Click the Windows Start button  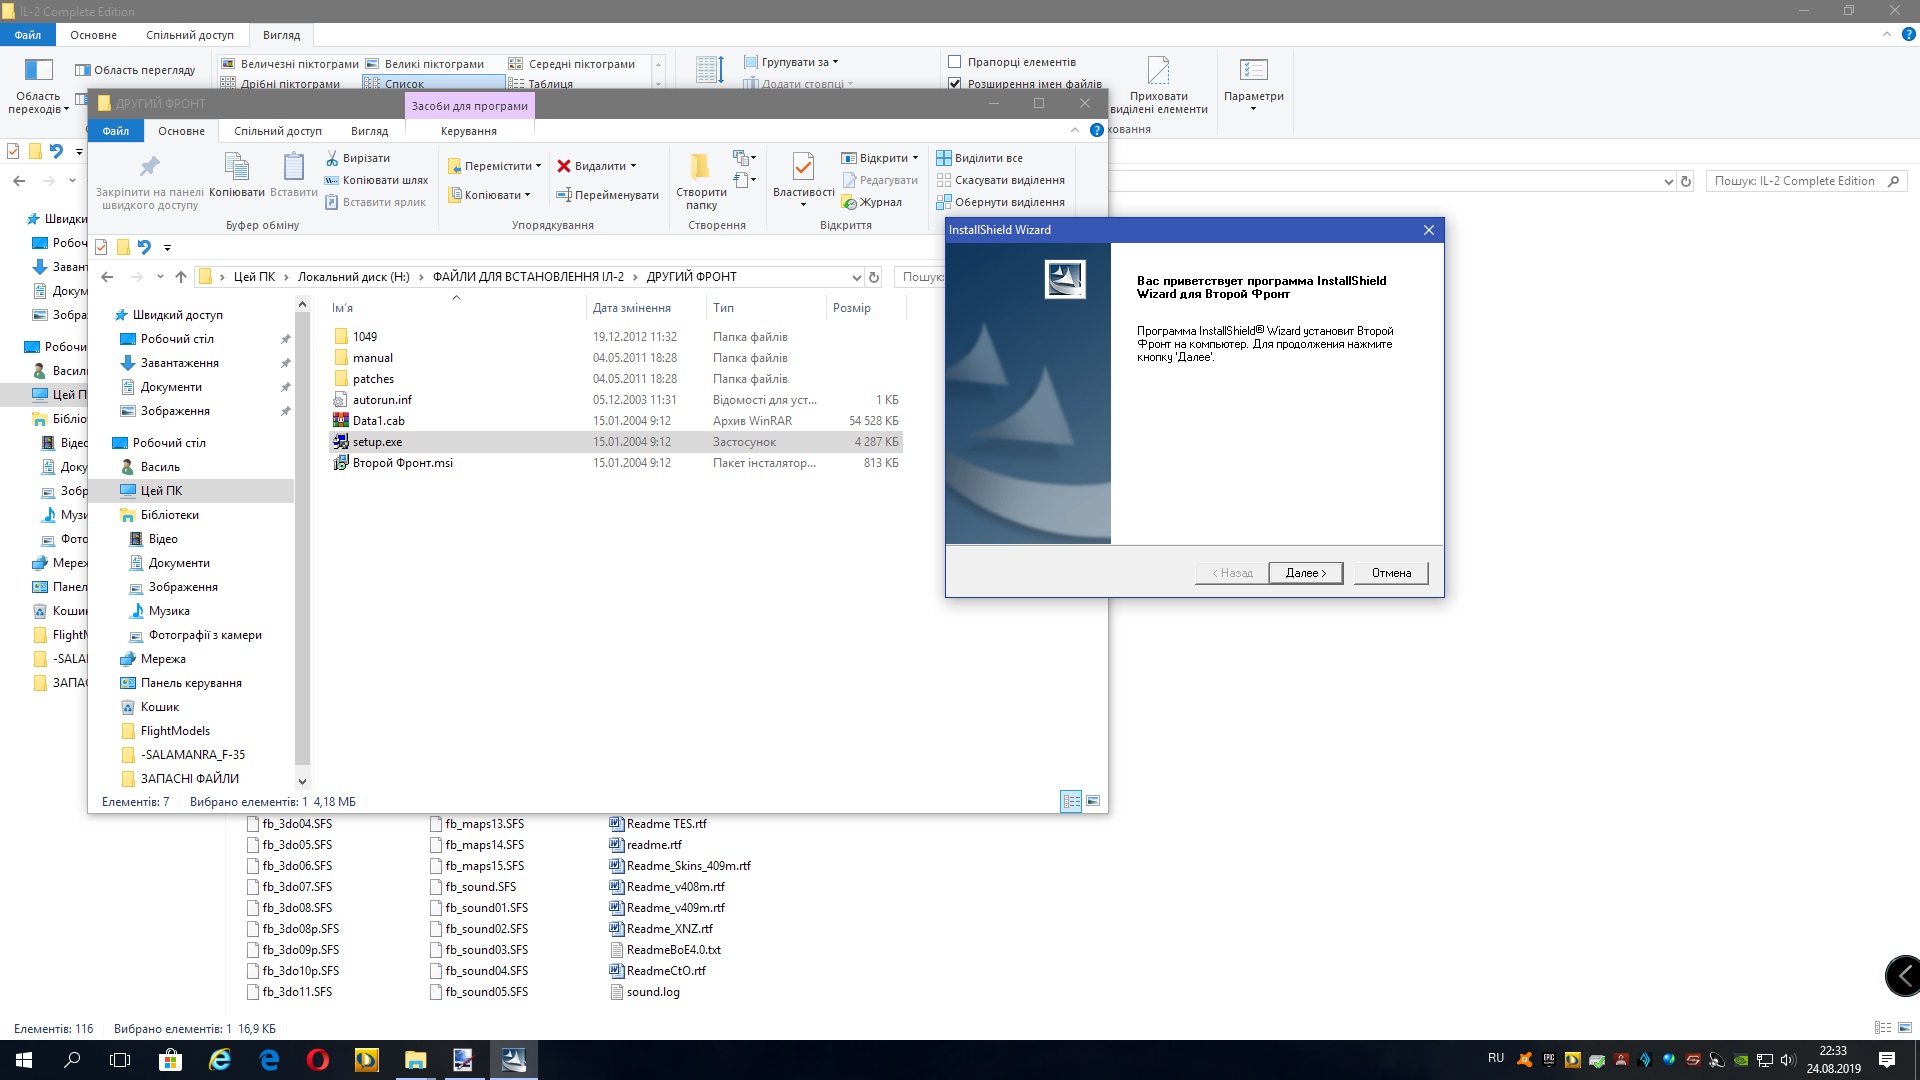[x=24, y=1060]
